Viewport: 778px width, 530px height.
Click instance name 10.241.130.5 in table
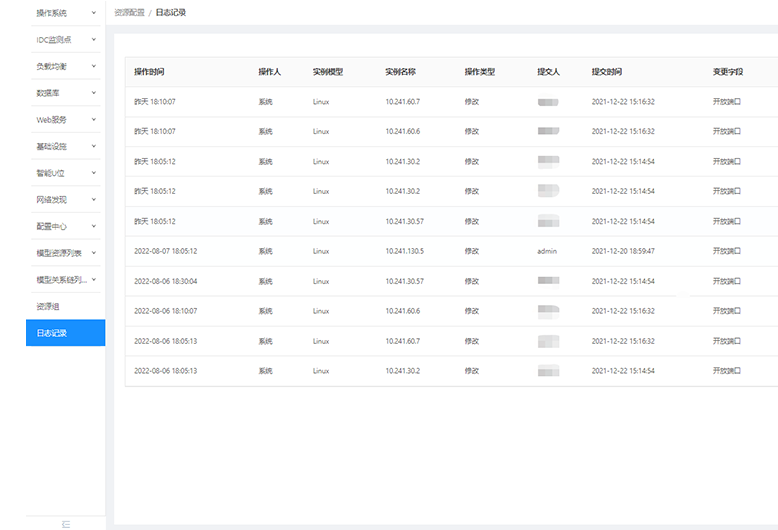pos(404,251)
